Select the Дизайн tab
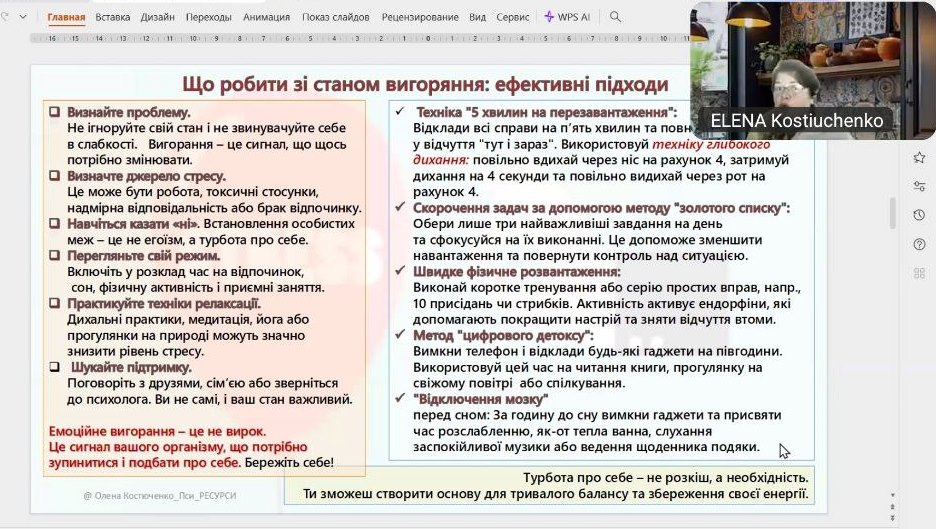936x529 pixels. tap(156, 17)
